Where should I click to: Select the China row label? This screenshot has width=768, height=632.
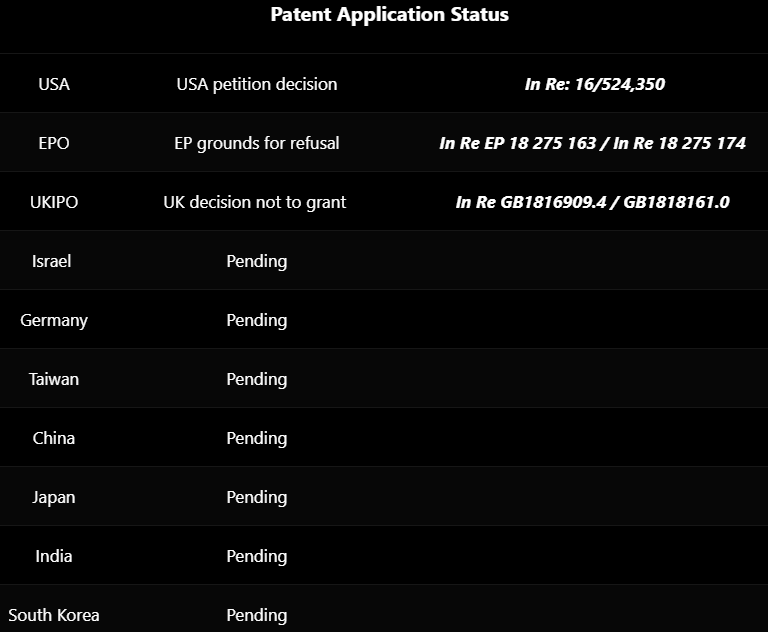tap(54, 438)
